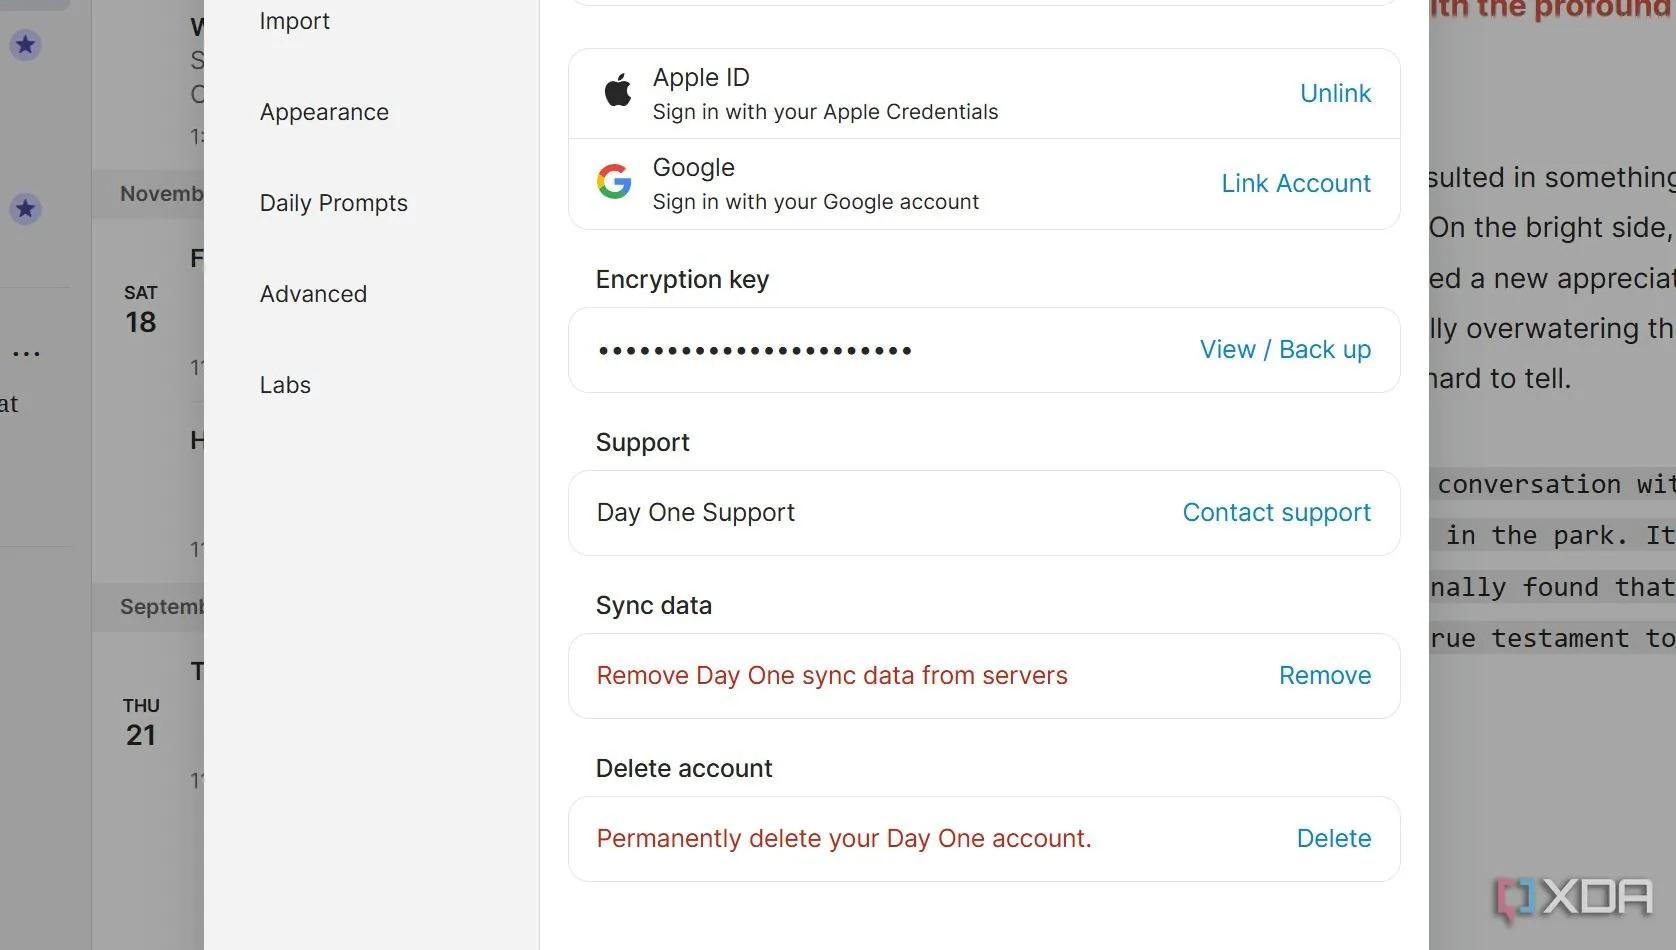
Task: Click the Google logo icon
Action: [x=614, y=182]
